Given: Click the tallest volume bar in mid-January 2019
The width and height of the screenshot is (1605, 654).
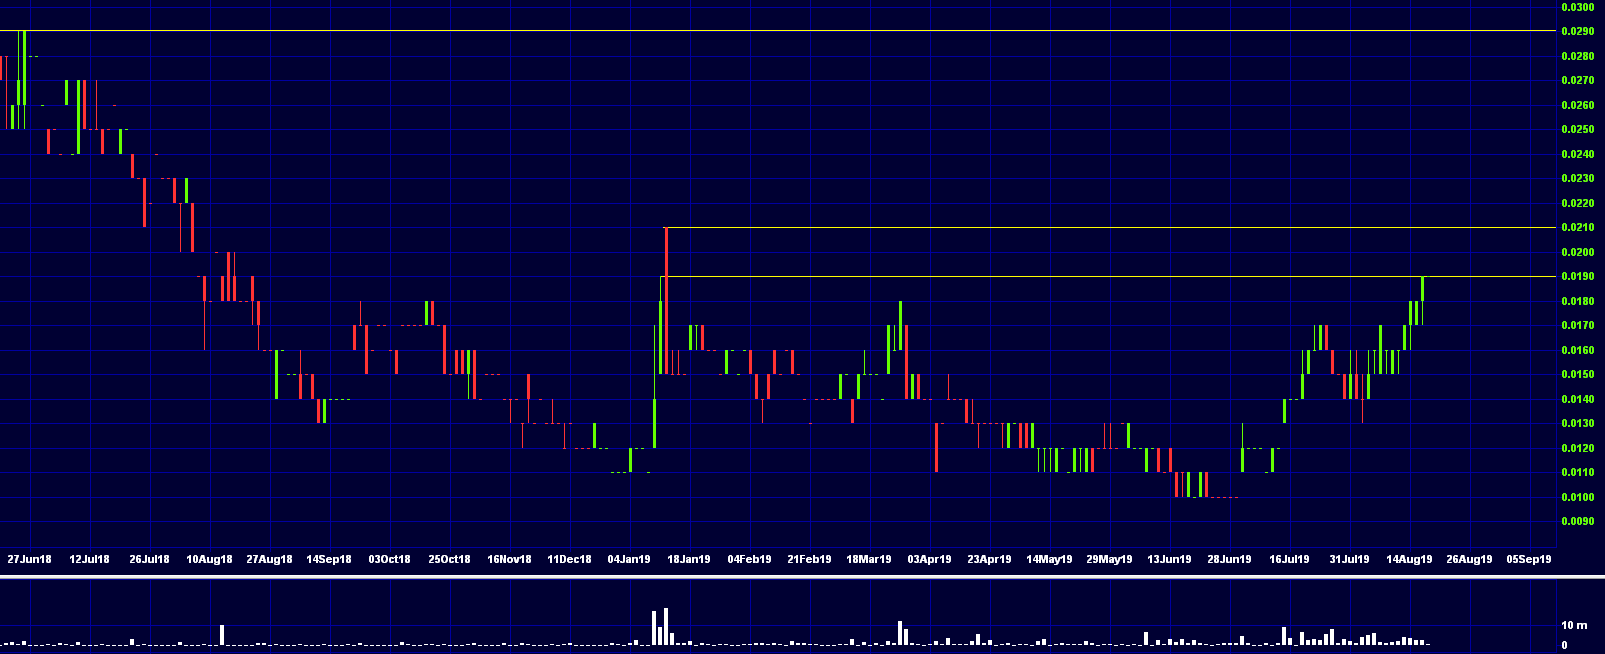Looking at the screenshot, I should tap(666, 626).
